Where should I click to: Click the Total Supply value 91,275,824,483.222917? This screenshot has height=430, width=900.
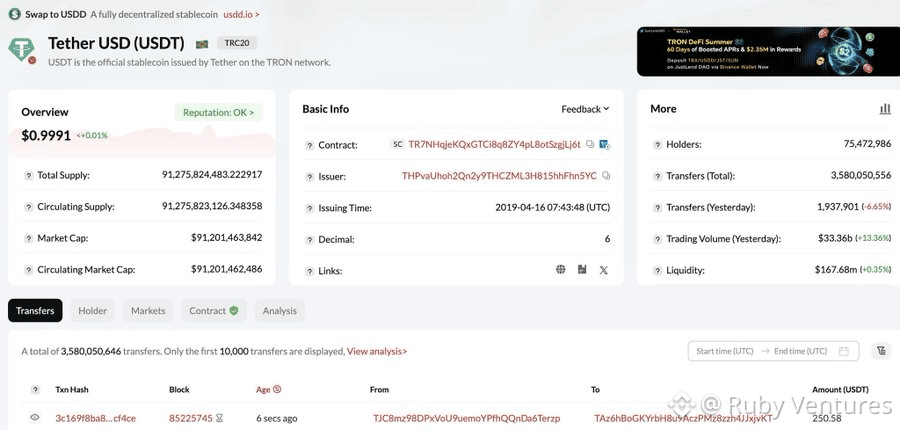tap(212, 174)
